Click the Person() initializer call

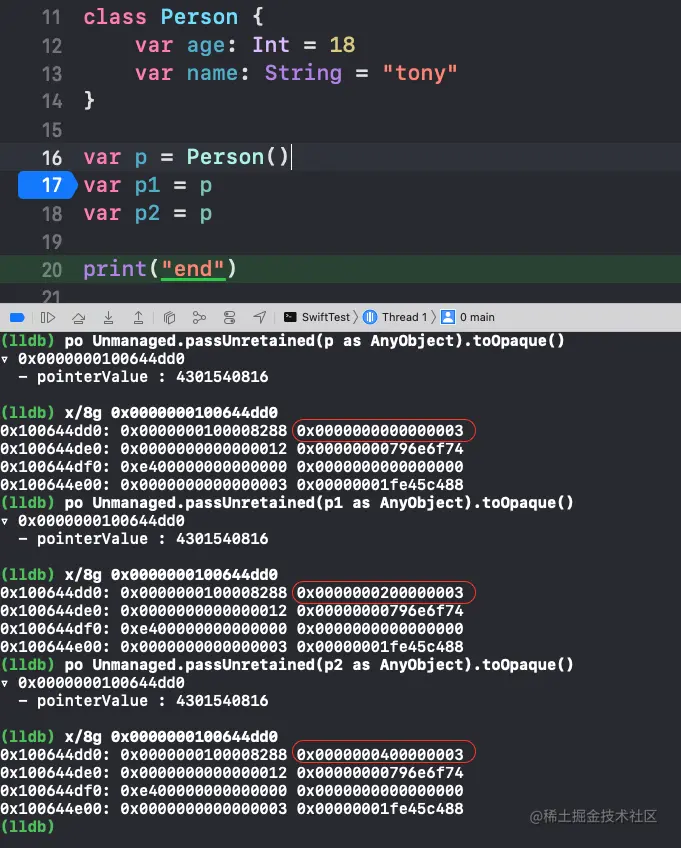click(x=238, y=157)
